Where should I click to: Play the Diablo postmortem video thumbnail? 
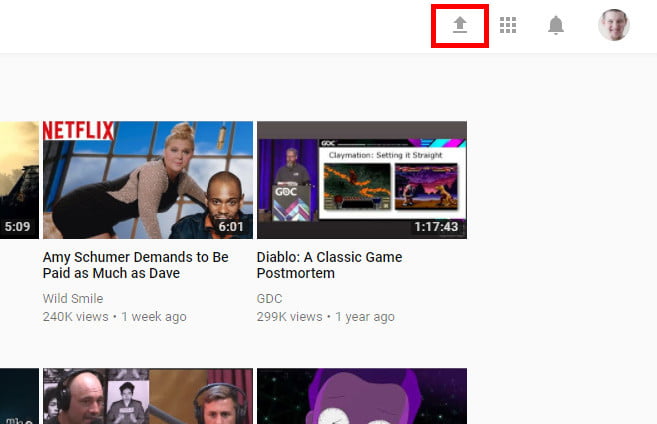[362, 180]
